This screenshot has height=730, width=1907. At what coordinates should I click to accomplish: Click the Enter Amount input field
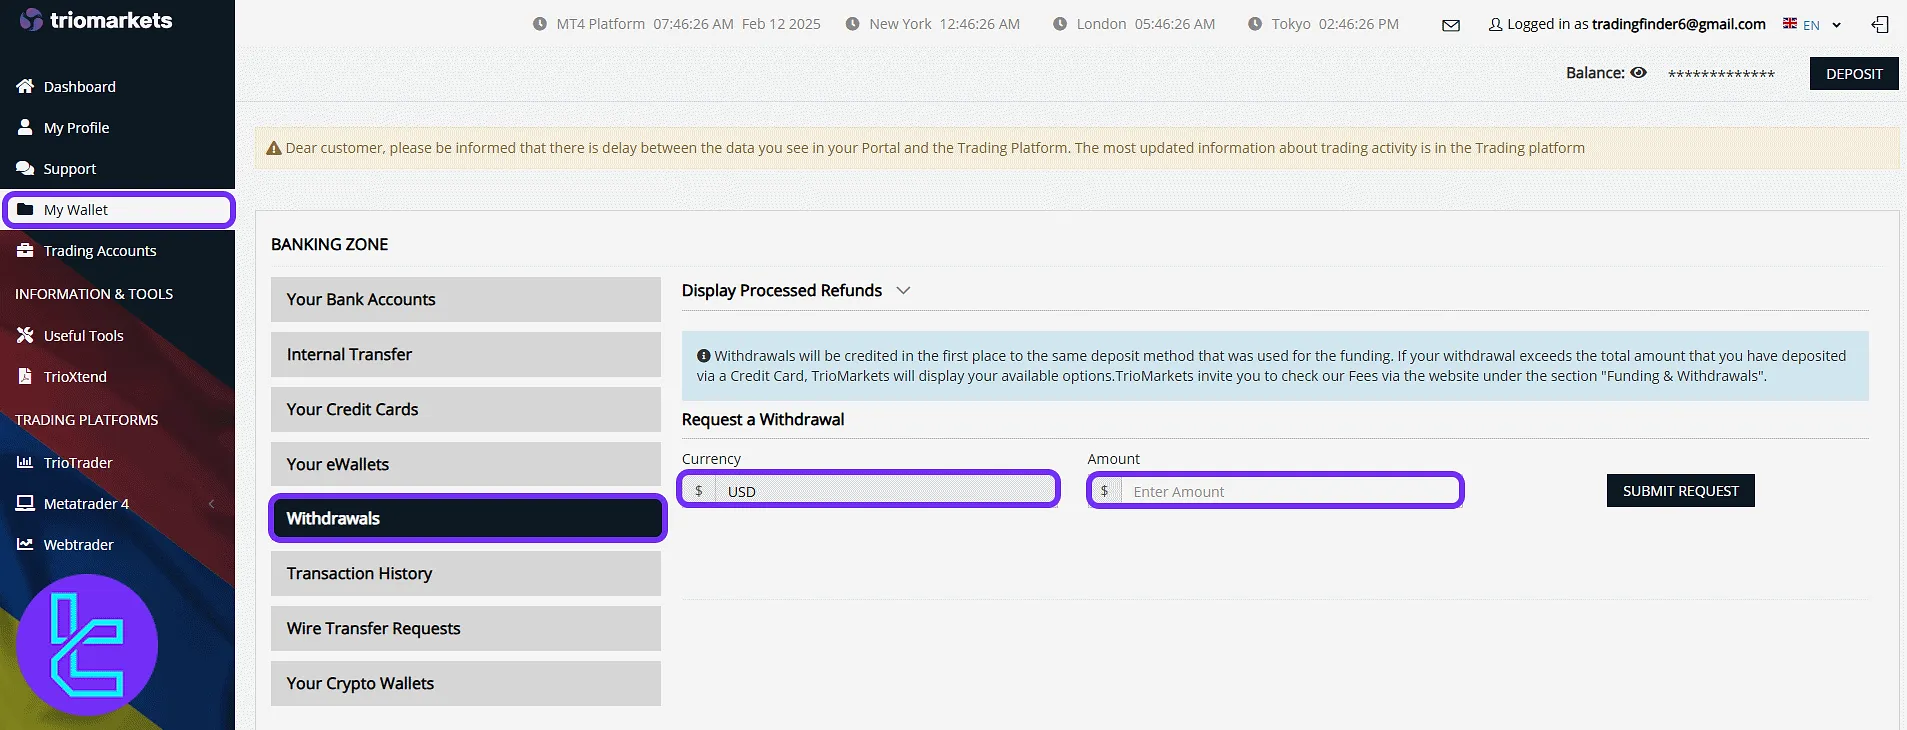pos(1290,491)
